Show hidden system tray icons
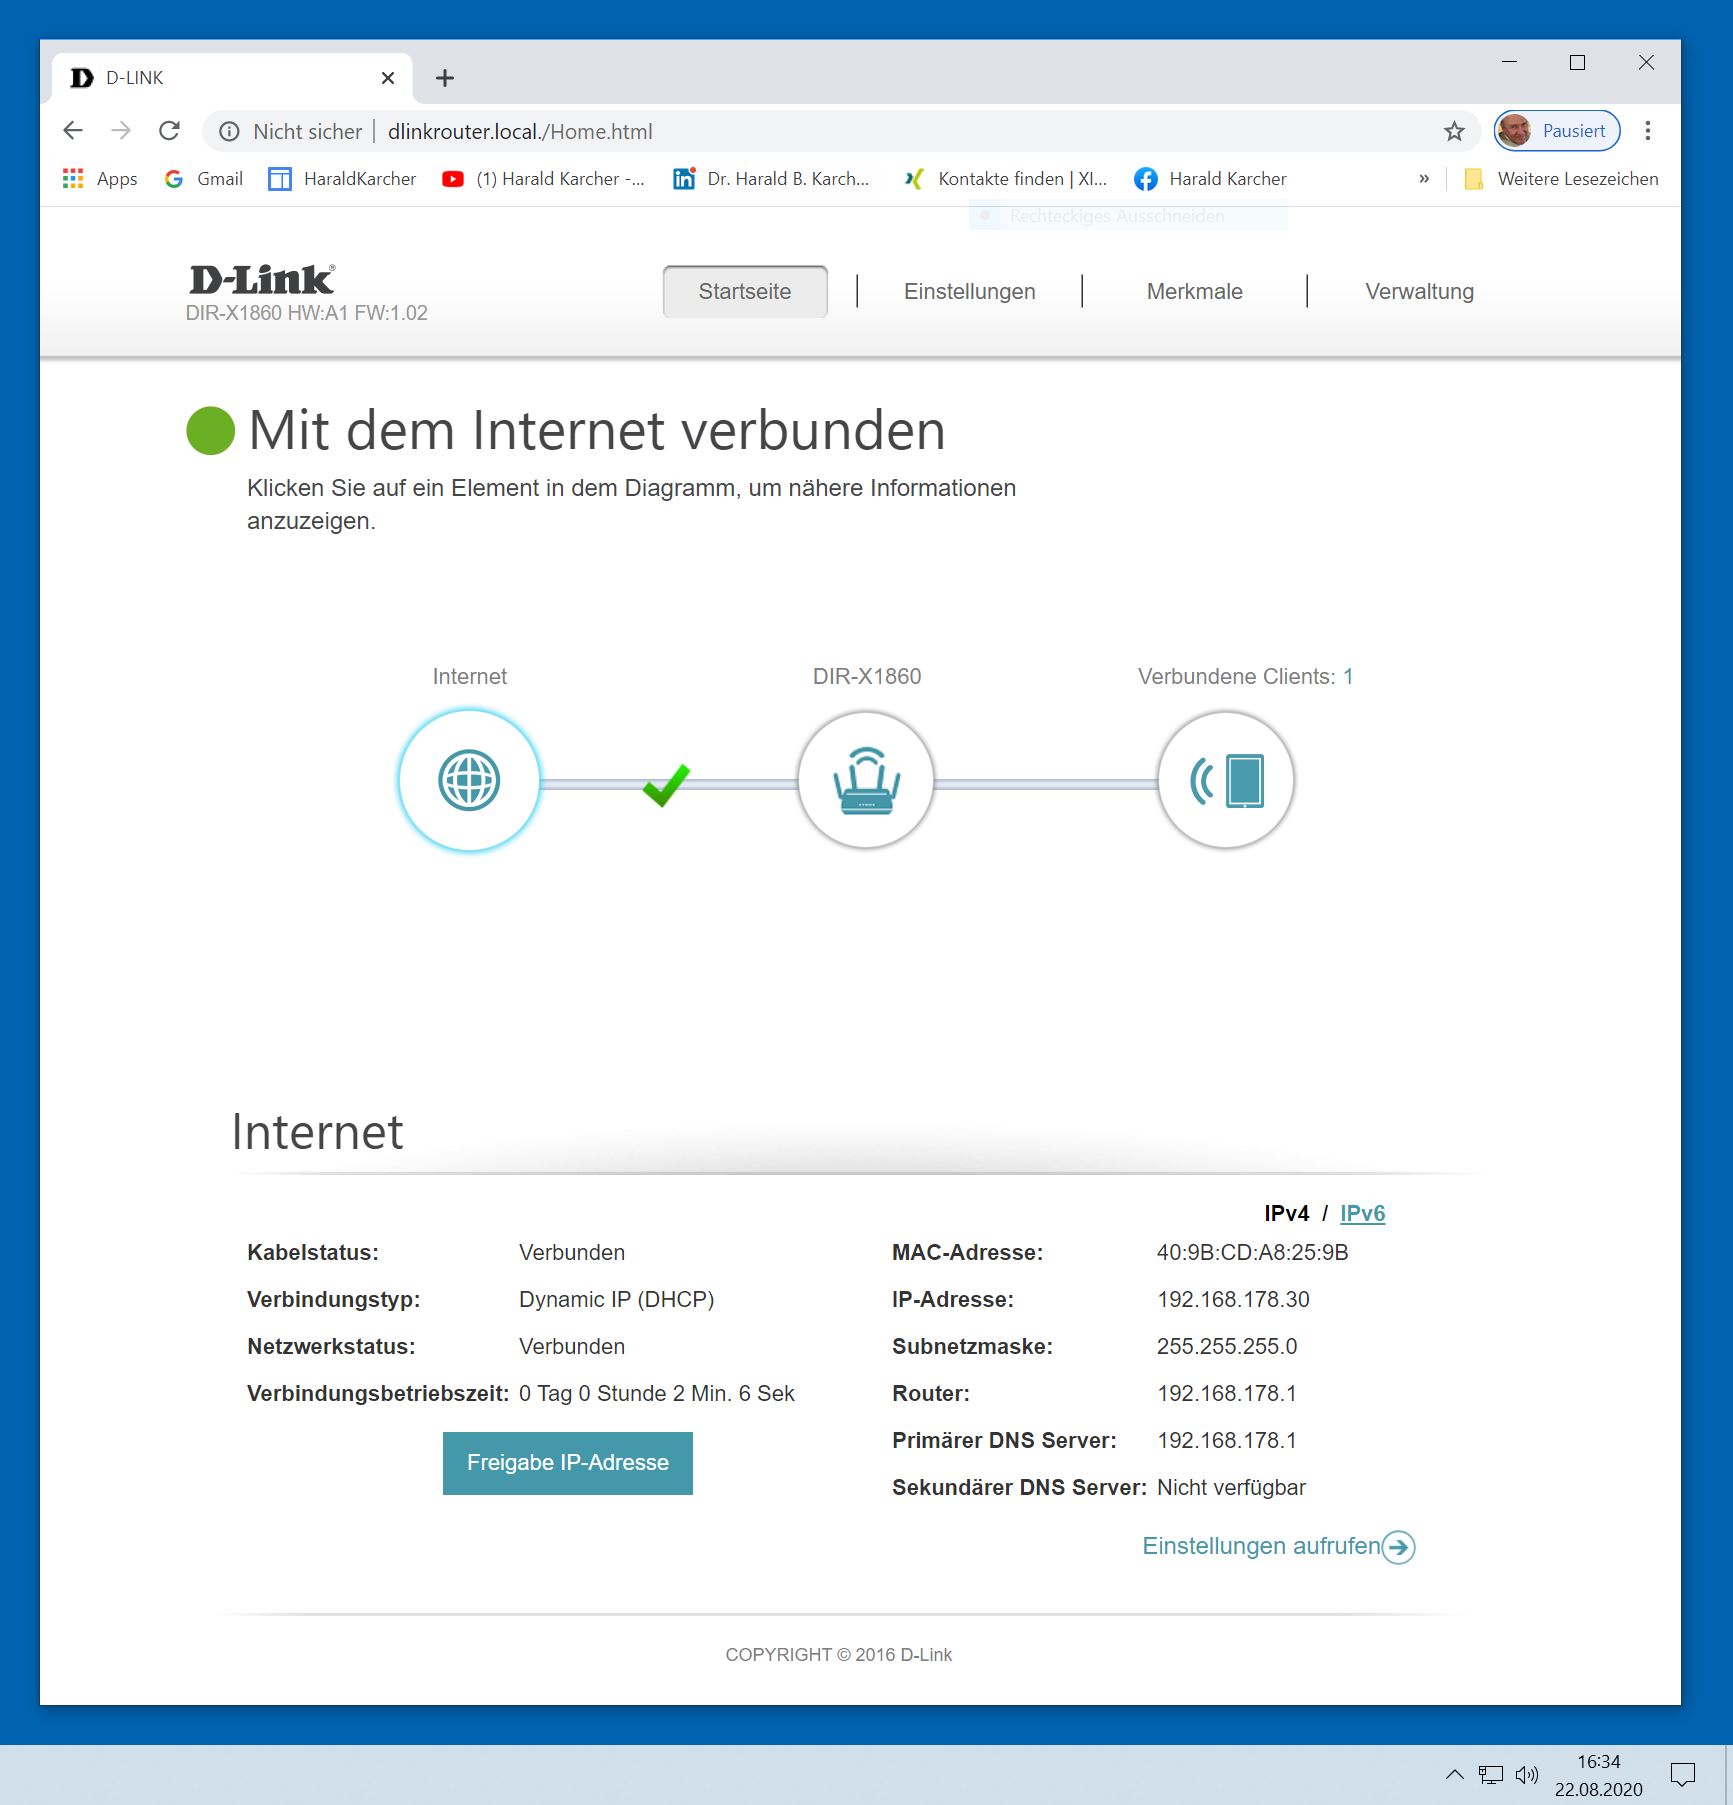The image size is (1733, 1805). [x=1455, y=1774]
